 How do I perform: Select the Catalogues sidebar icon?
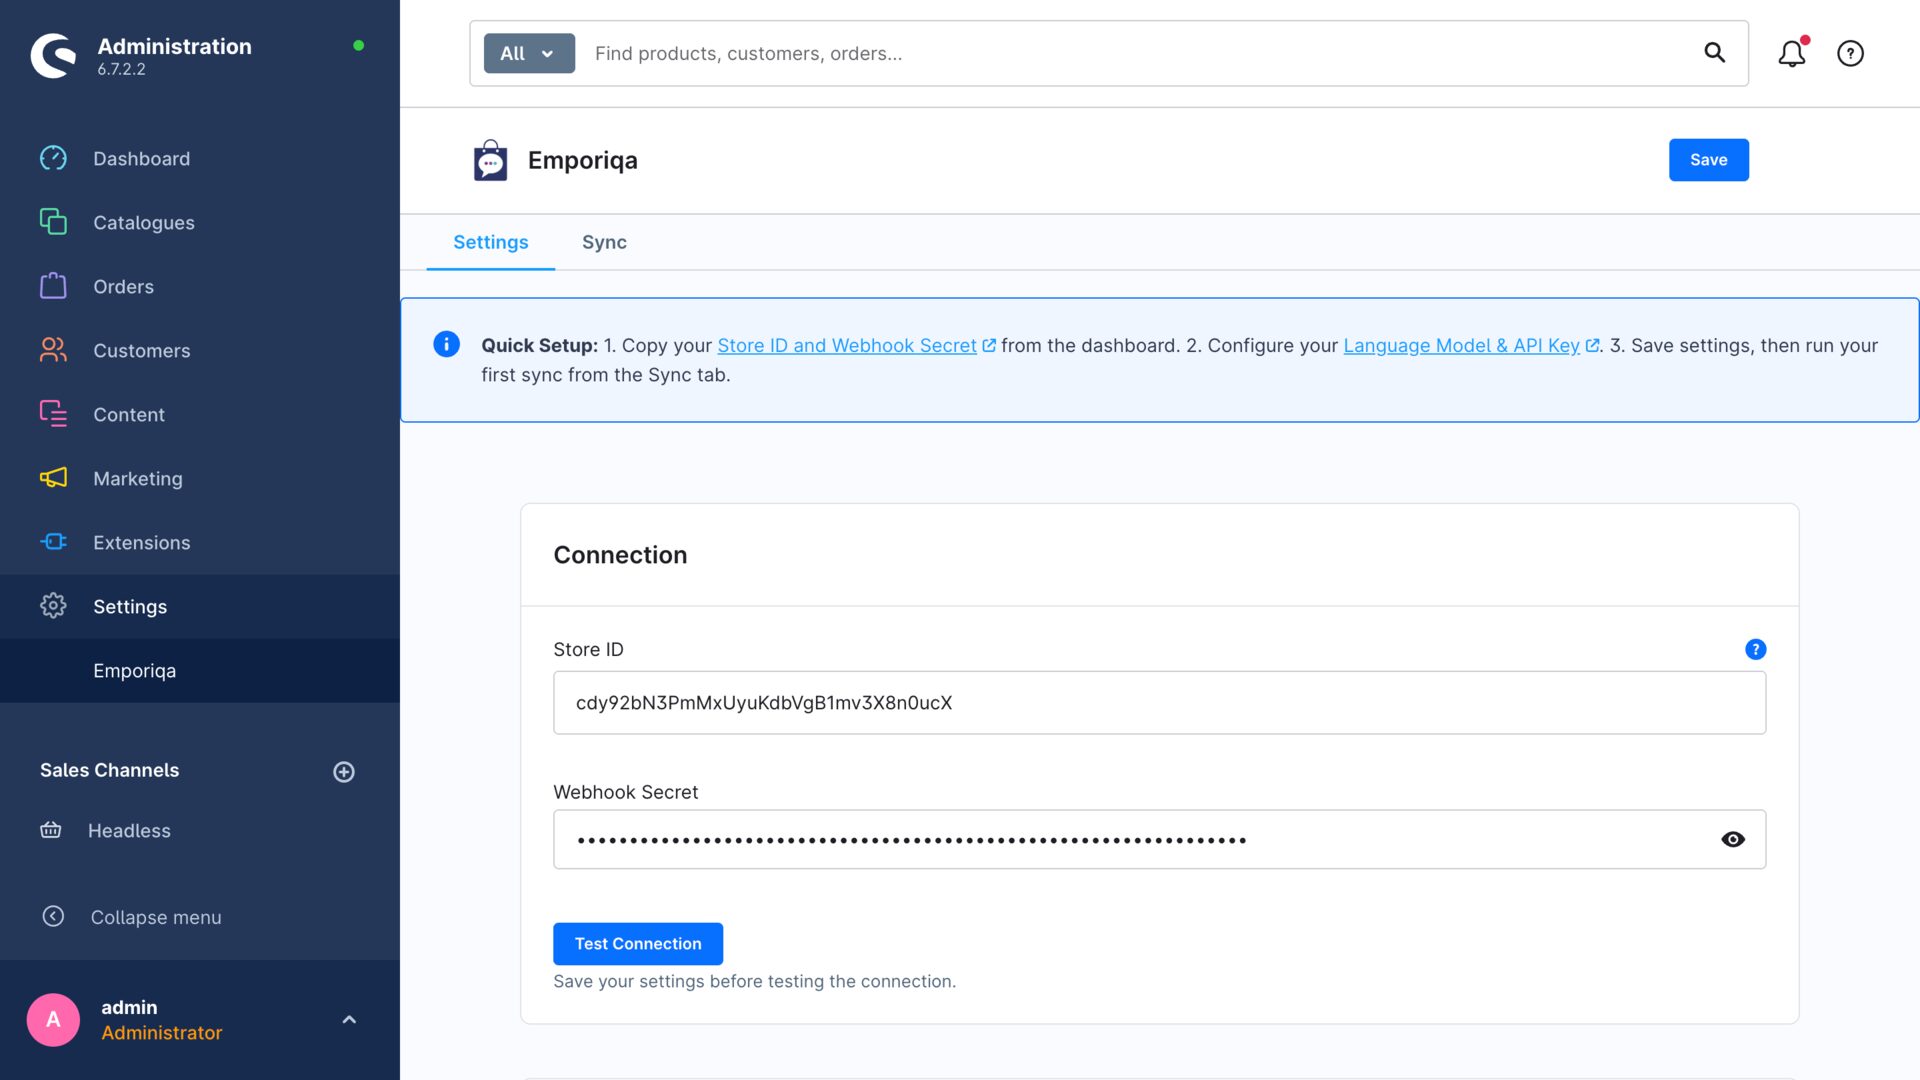53,222
